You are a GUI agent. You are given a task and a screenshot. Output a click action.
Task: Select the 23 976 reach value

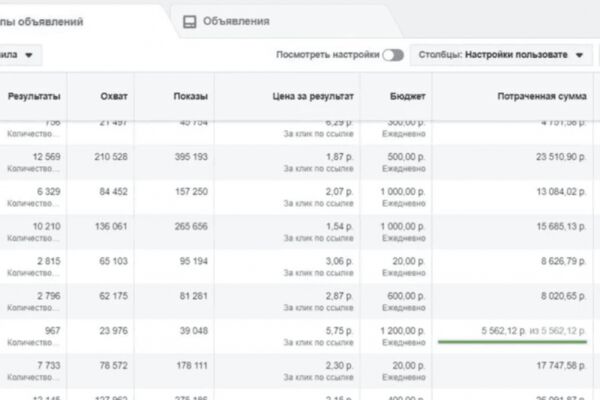tap(114, 331)
